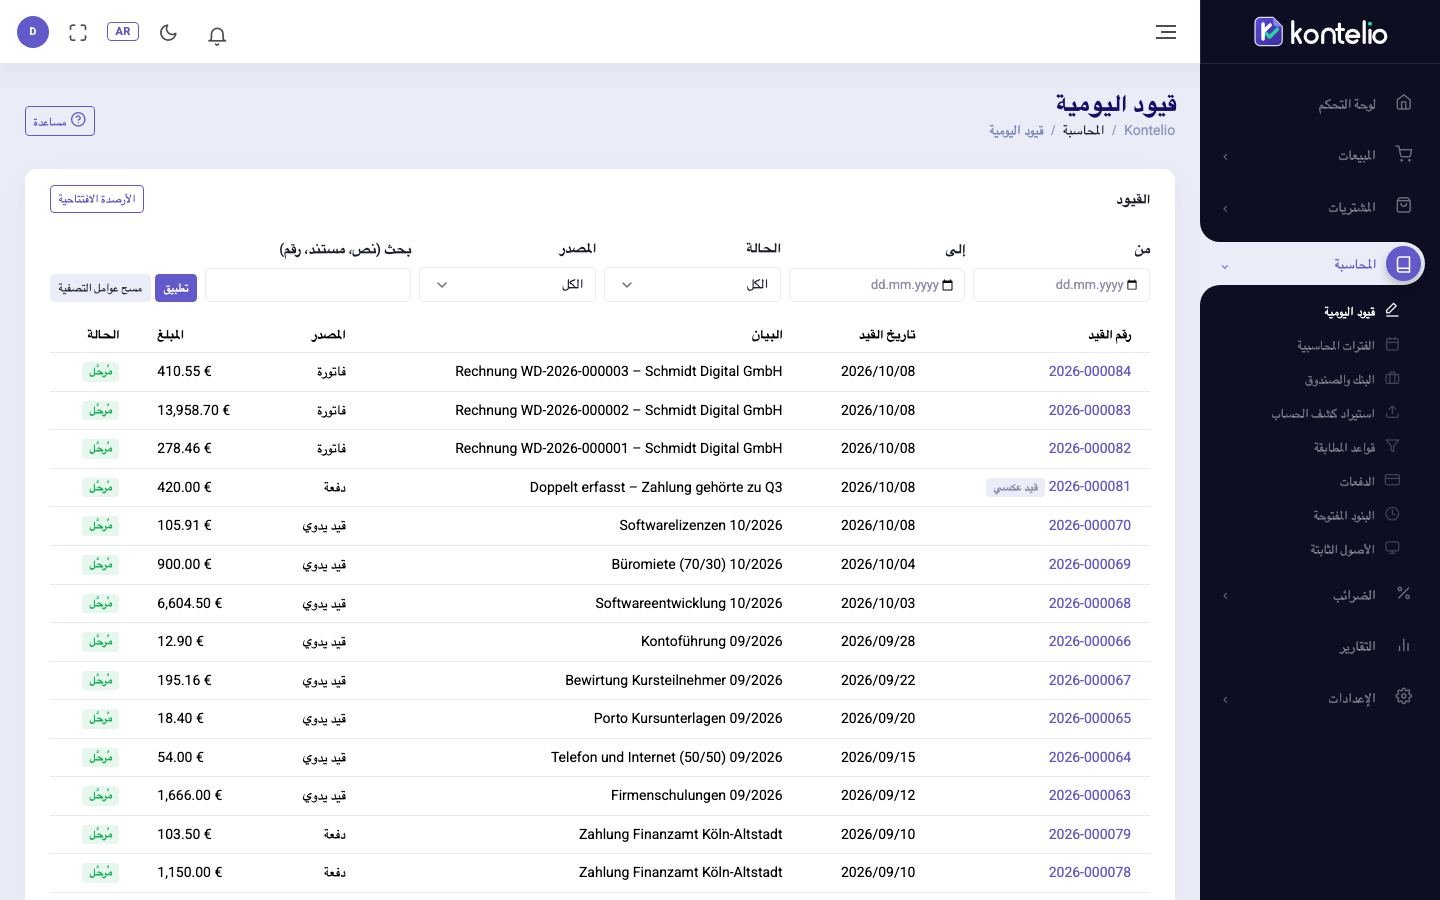Image resolution: width=1440 pixels, height=900 pixels.
Task: Switch to dark mode moon icon
Action: [168, 32]
